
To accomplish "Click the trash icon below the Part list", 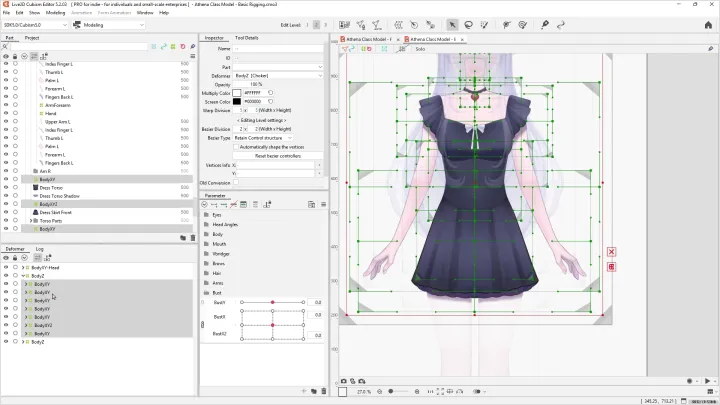I will tap(193, 237).
